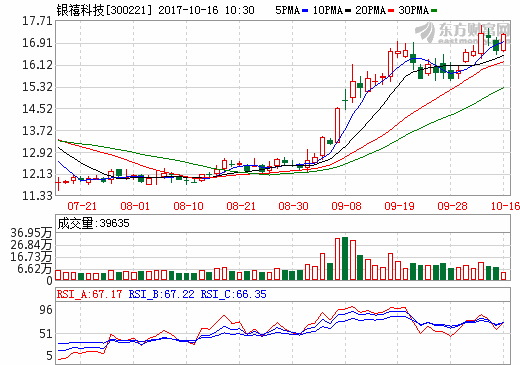This screenshot has height=365, width=520.
Task: Click price axis label 17.71
Action: coord(37,21)
